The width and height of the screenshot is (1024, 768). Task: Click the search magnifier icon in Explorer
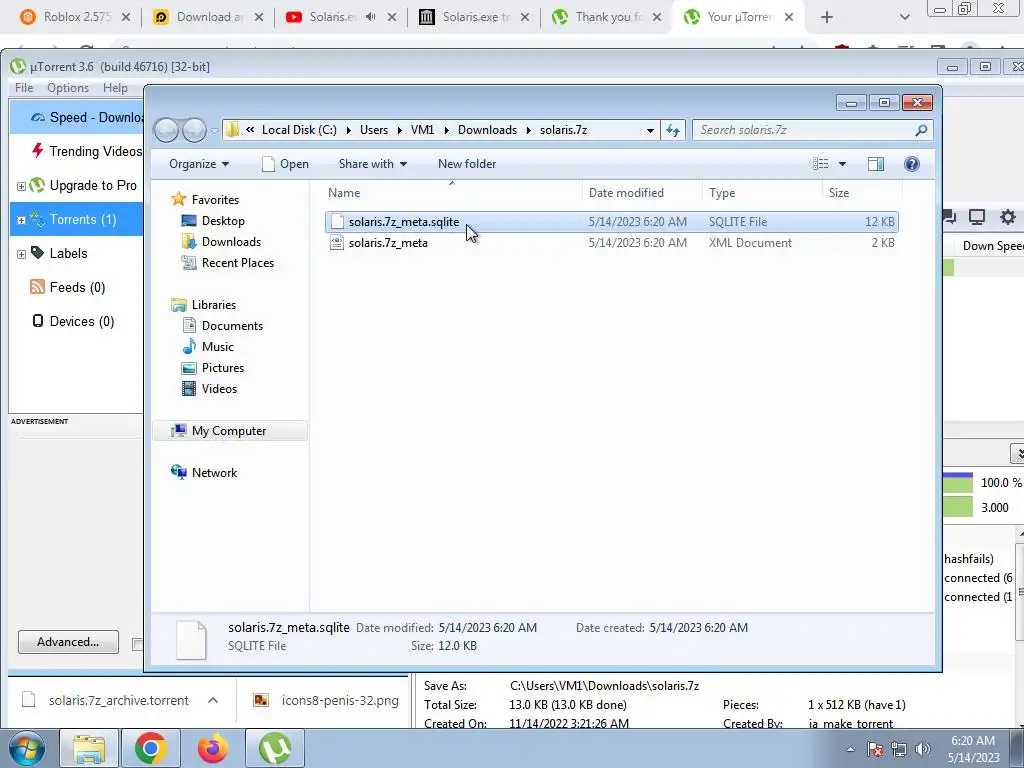(921, 130)
